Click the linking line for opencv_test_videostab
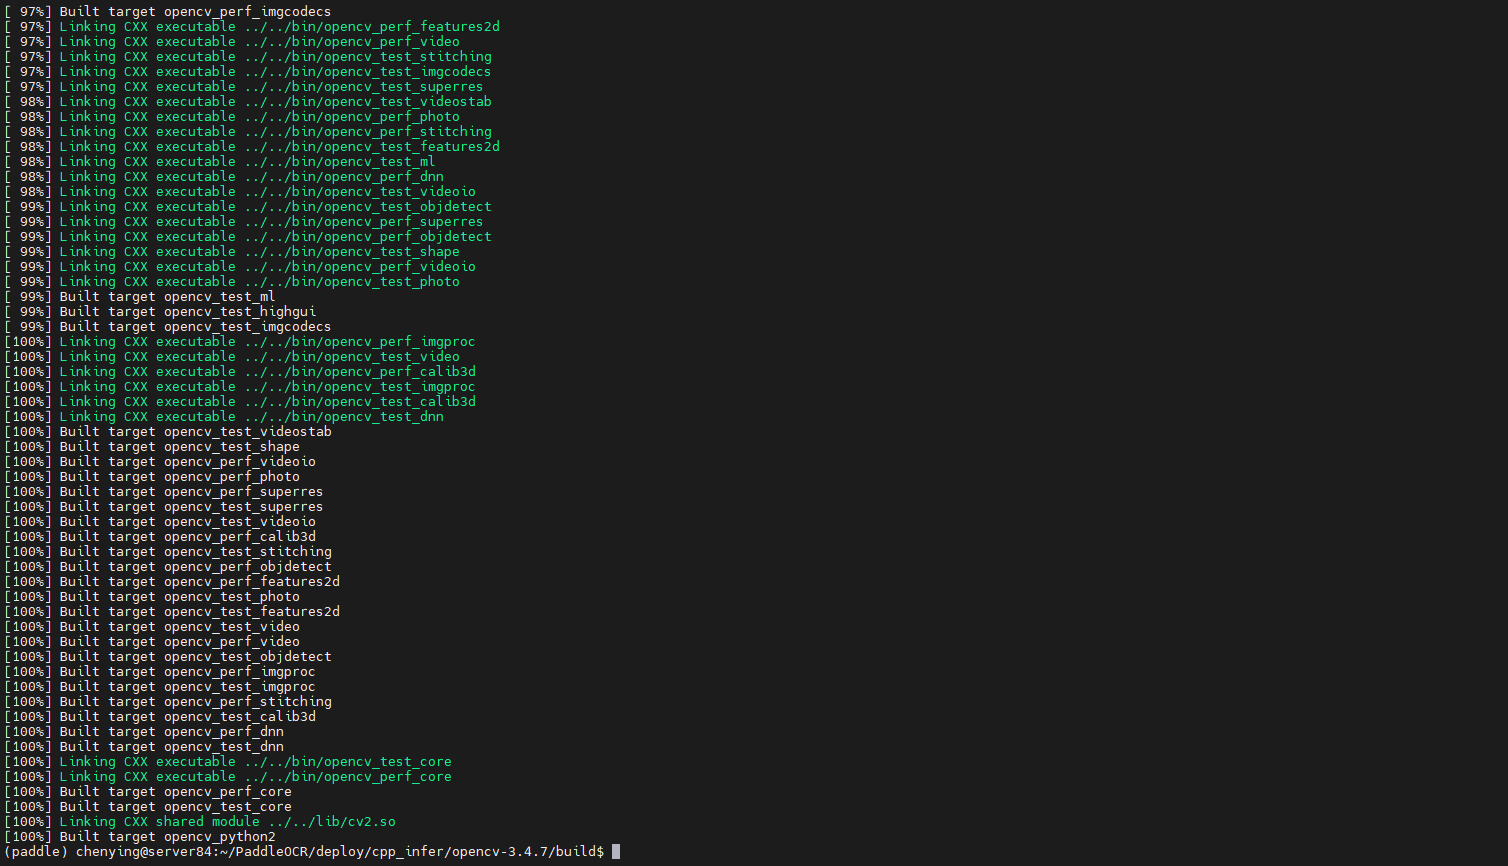The height and width of the screenshot is (866, 1508). point(248,102)
